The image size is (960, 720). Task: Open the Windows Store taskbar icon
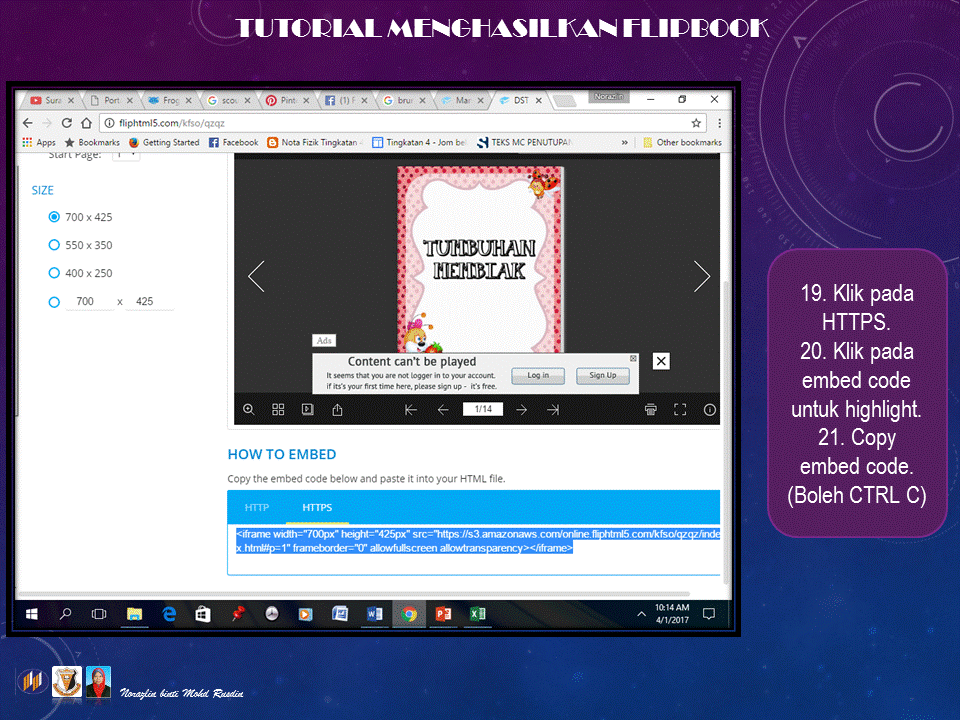[203, 614]
